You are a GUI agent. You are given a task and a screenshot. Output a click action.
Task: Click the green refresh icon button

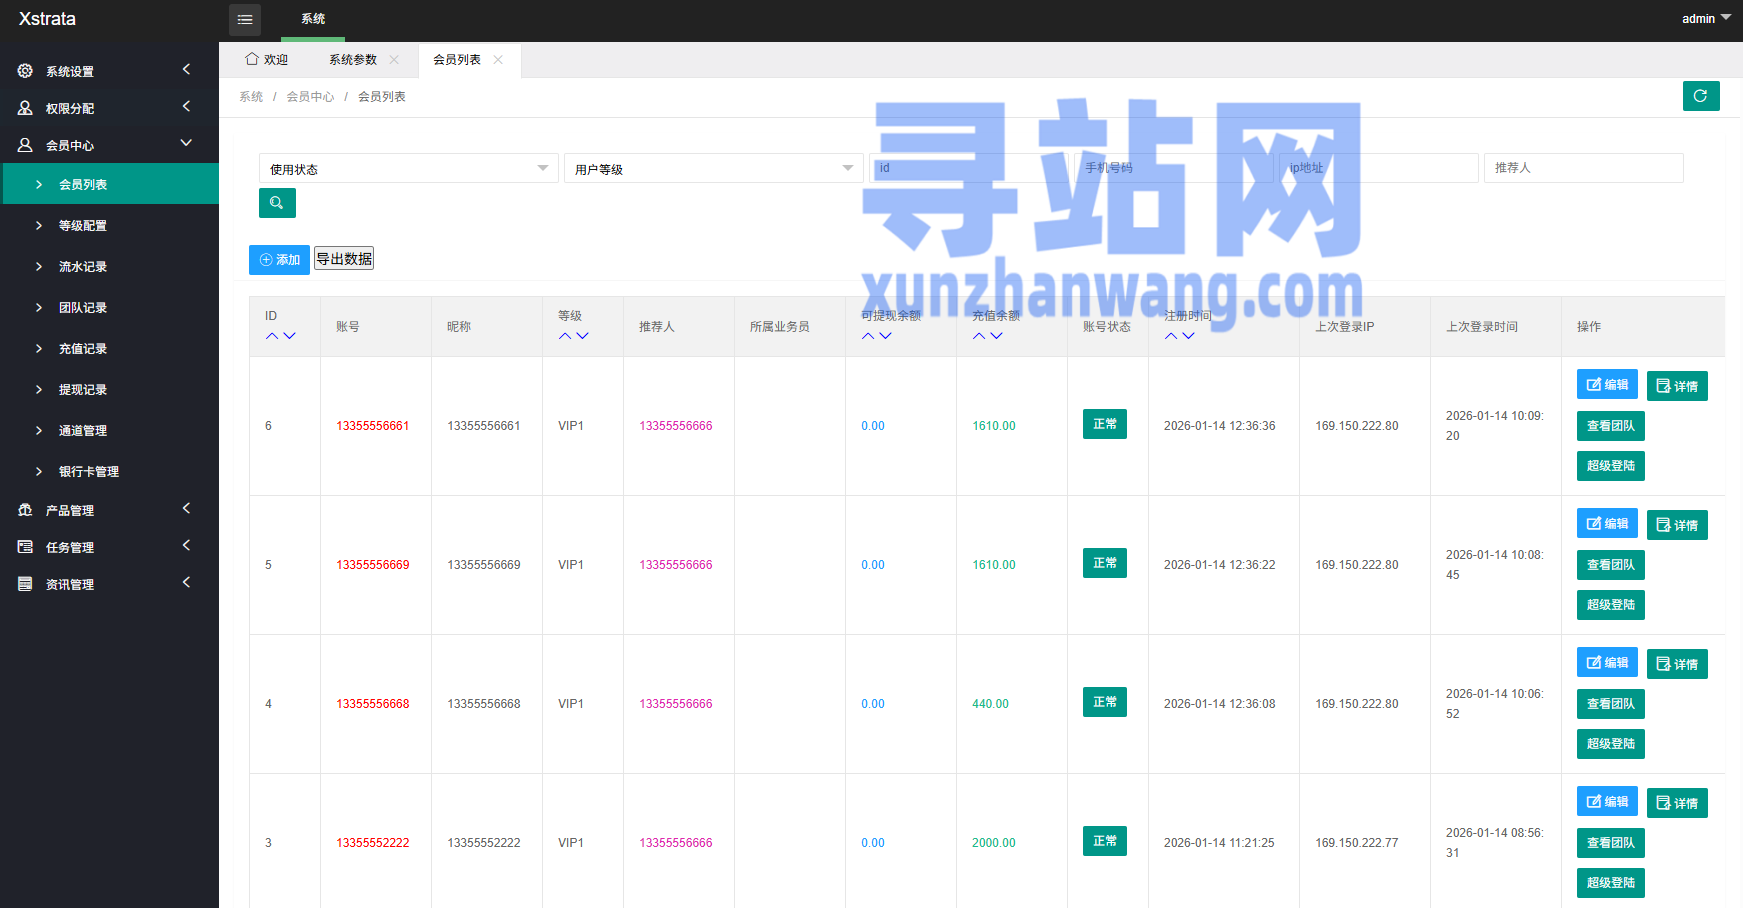coord(1700,96)
